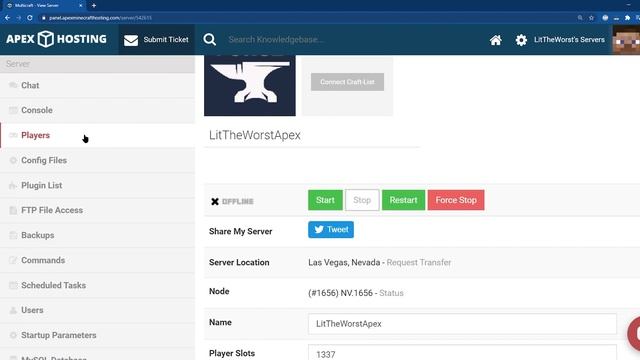Click the Config Files gear icon
The height and width of the screenshot is (360, 640).
[13, 160]
